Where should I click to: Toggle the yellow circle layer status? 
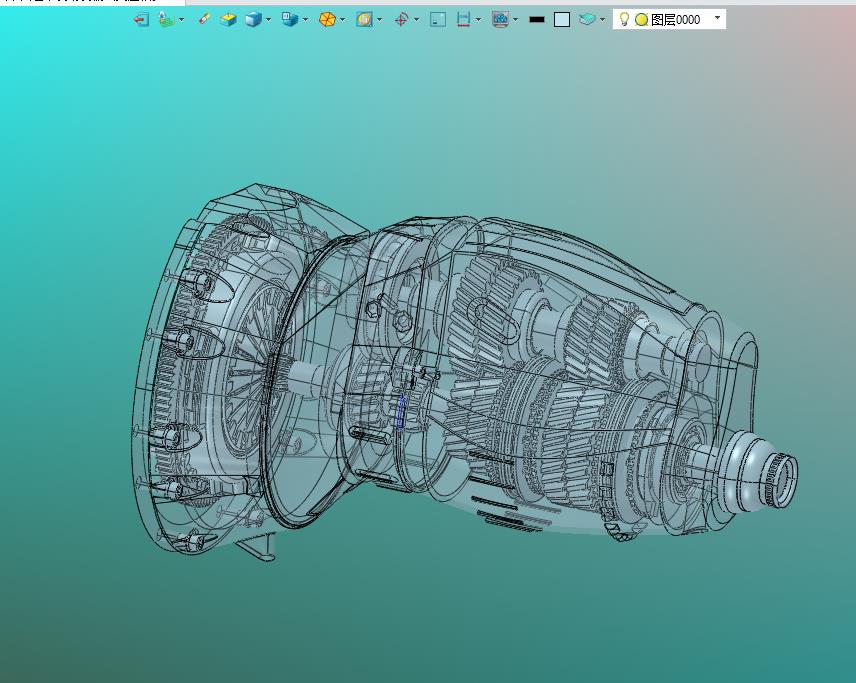tap(641, 19)
